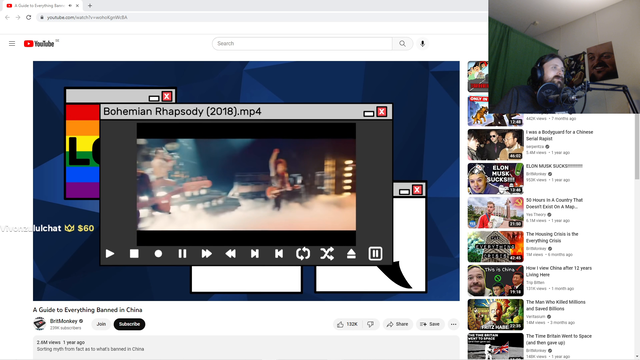The width and height of the screenshot is (640, 360).
Task: Go back with browser back arrow
Action: point(7,18)
